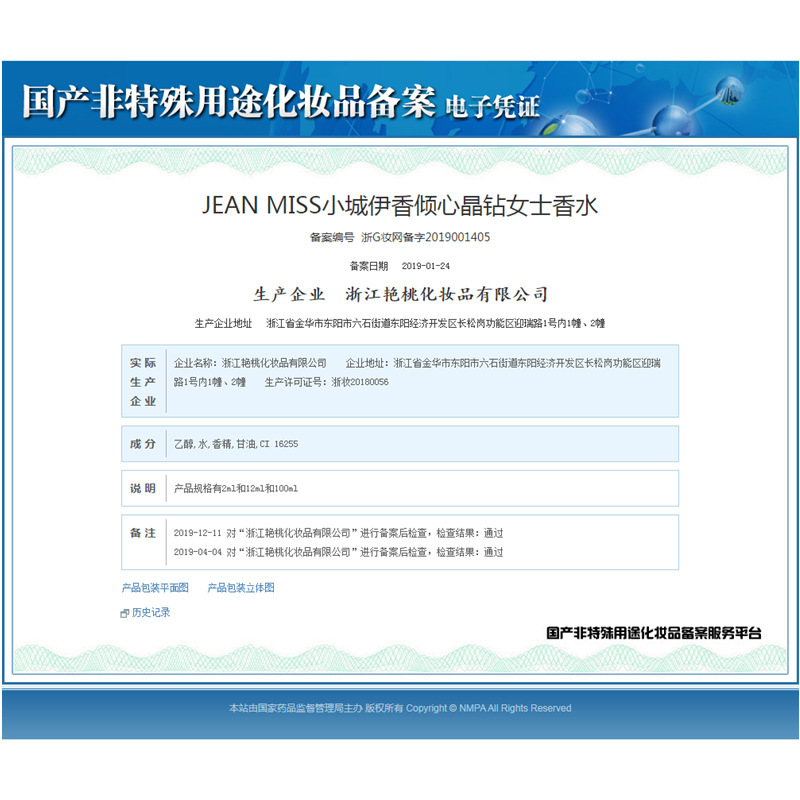Click the 生产企业 浙江艳桃化妆品有限公司 heading

[x=401, y=294]
